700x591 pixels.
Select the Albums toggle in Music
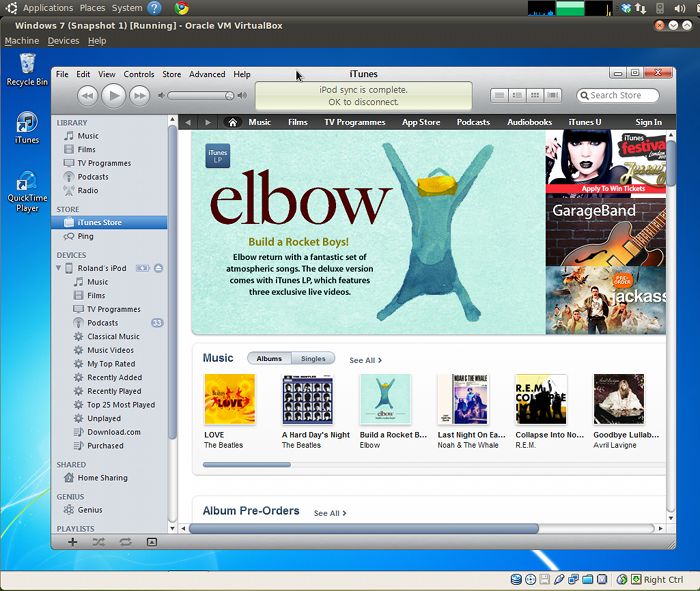tap(269, 358)
